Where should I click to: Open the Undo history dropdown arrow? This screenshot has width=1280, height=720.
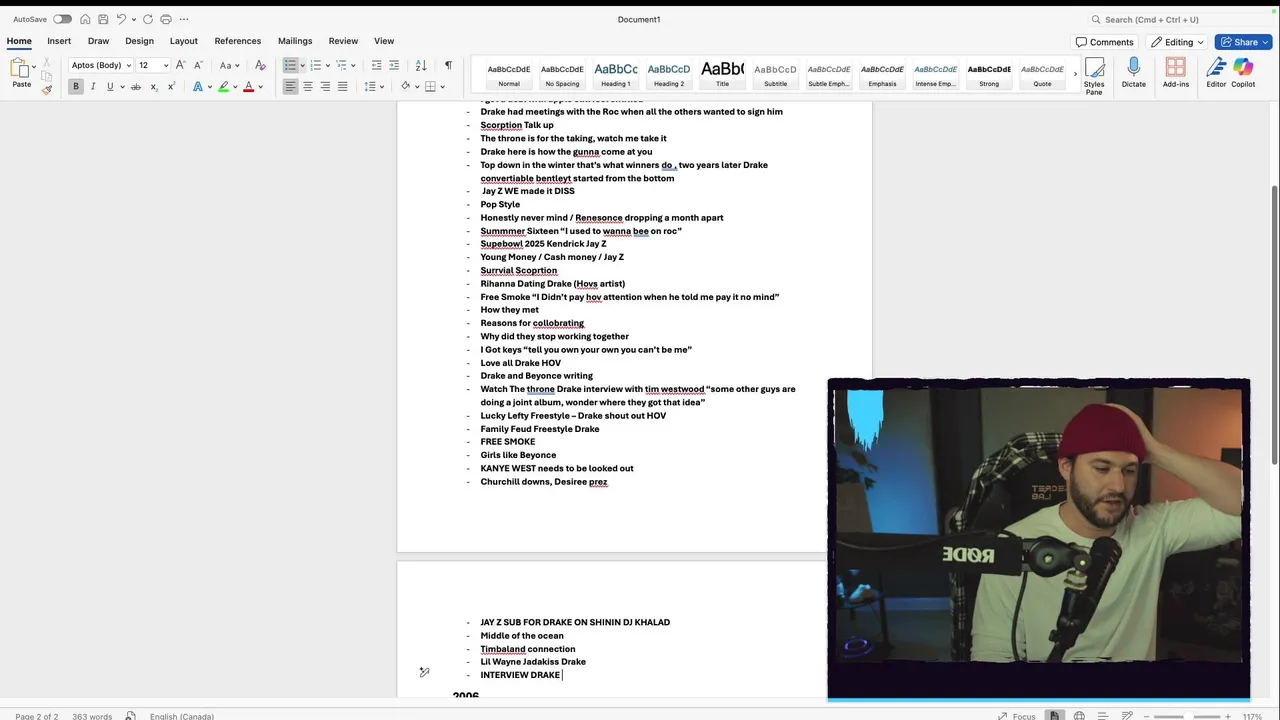coord(134,19)
